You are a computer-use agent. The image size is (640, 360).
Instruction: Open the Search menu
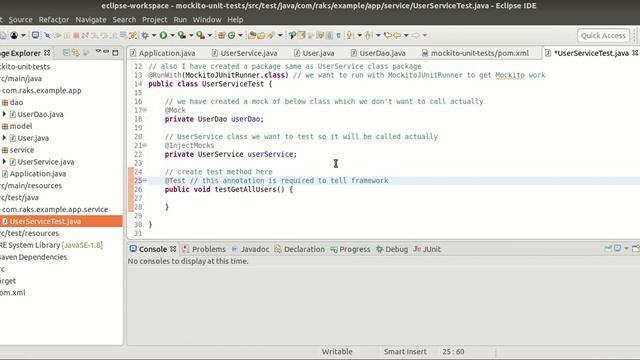124,20
